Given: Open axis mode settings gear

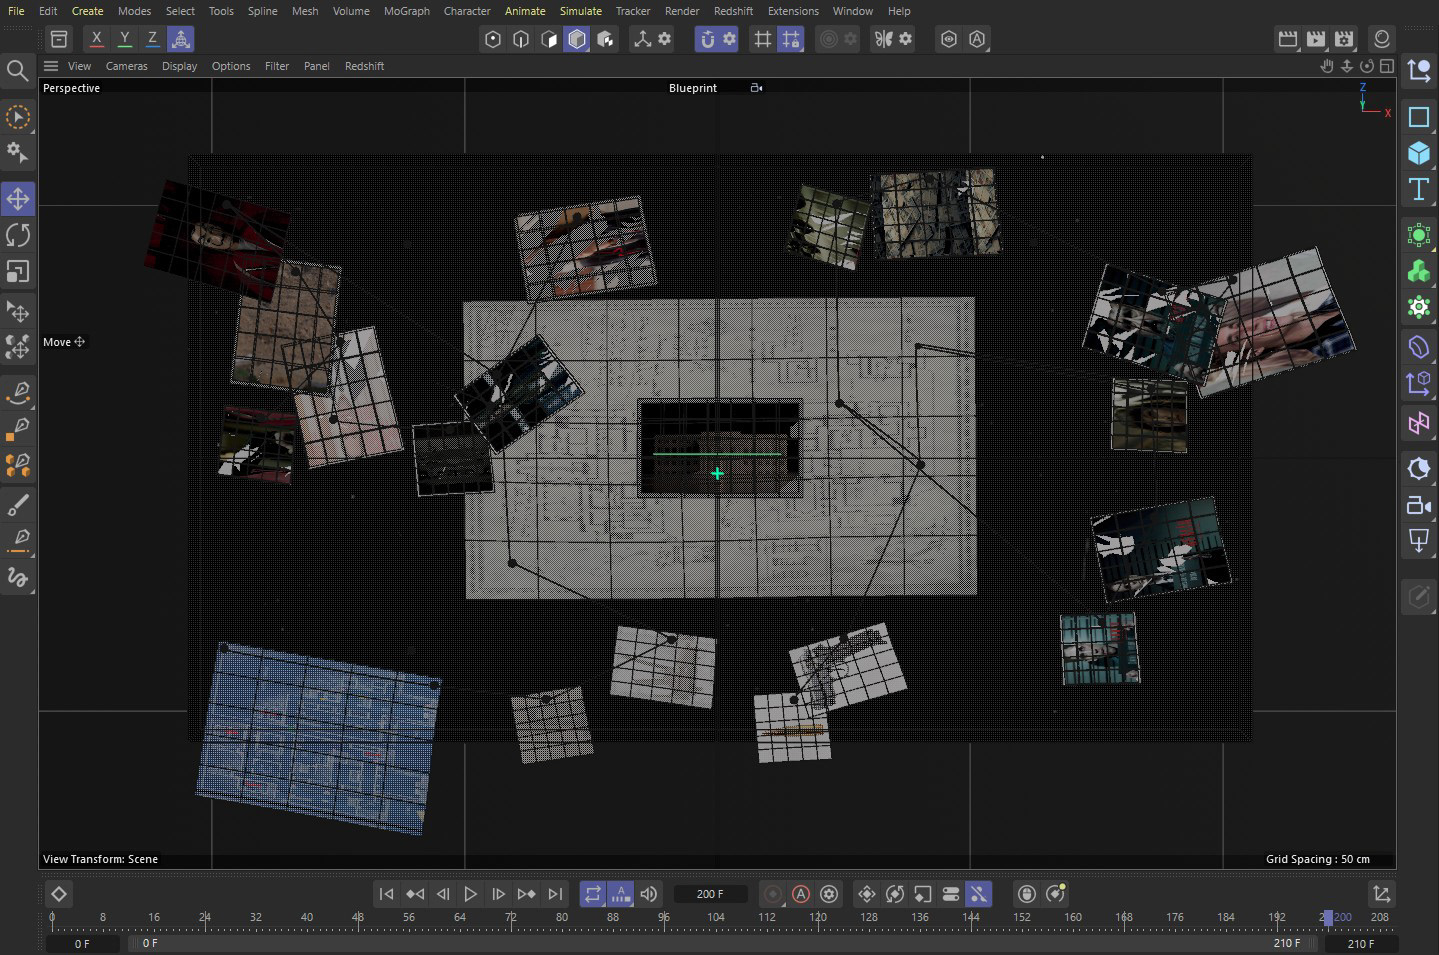Looking at the screenshot, I should (x=665, y=39).
